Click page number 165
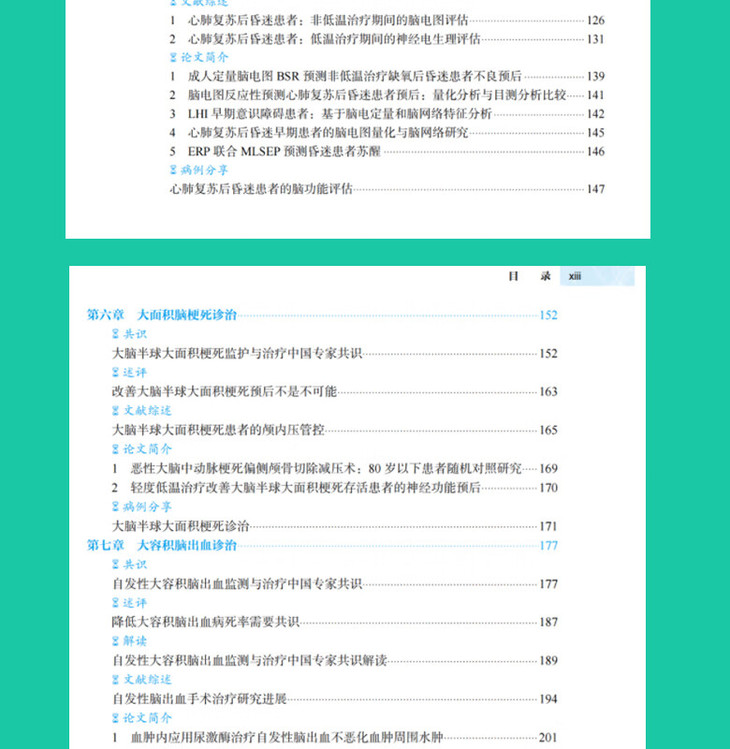The height and width of the screenshot is (749, 730). tap(548, 430)
